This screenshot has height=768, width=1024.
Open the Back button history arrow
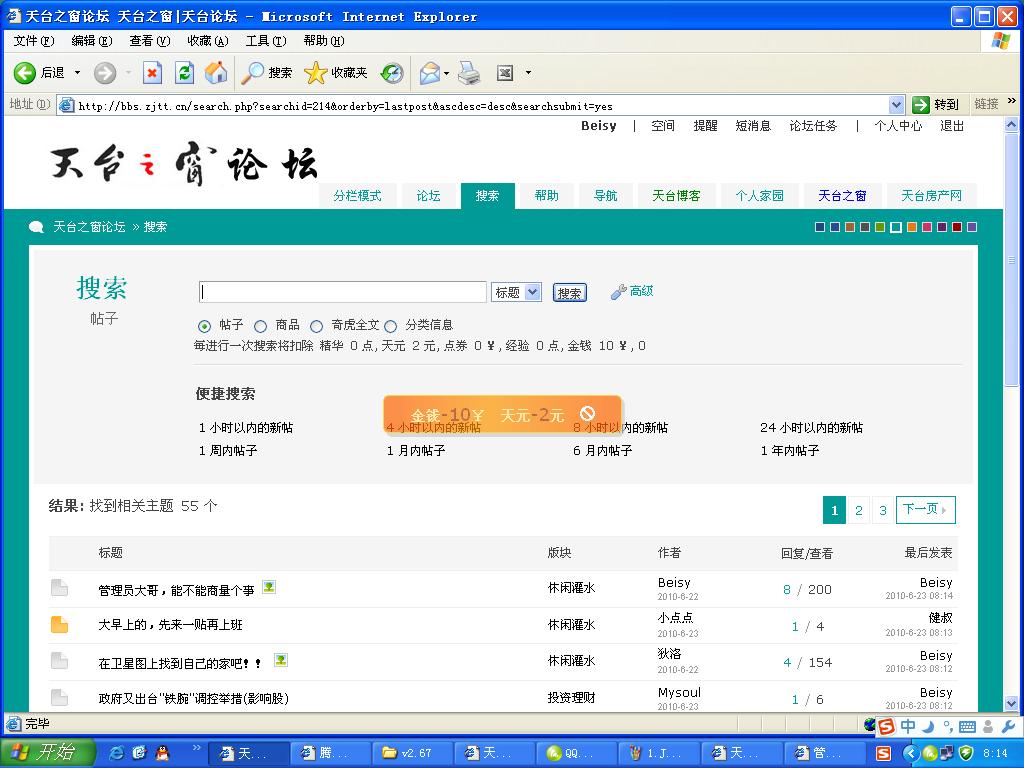coord(78,73)
